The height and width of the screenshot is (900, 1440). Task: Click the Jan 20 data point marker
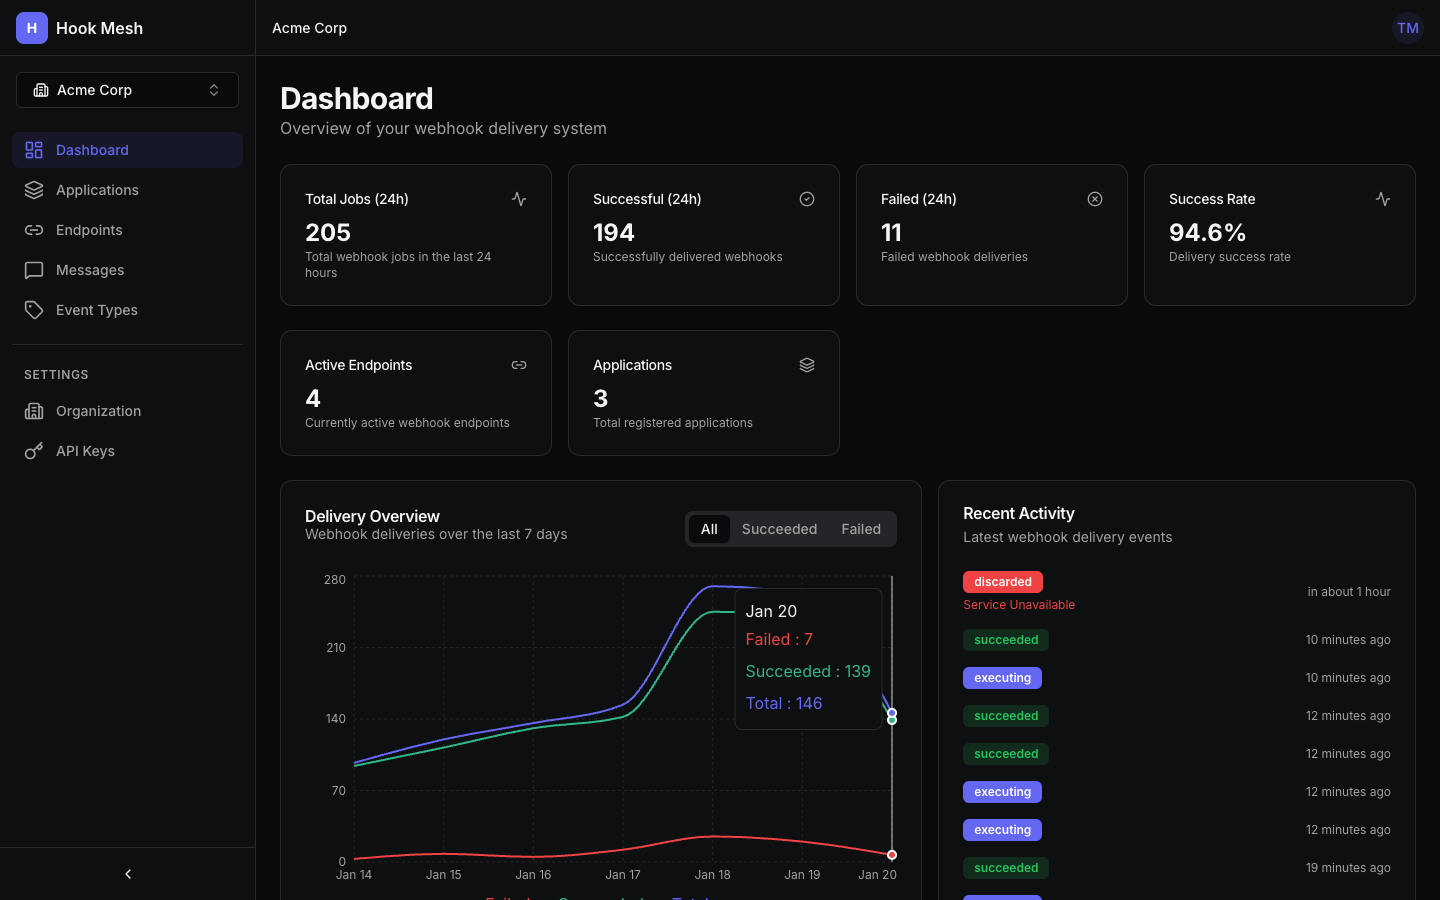891,717
